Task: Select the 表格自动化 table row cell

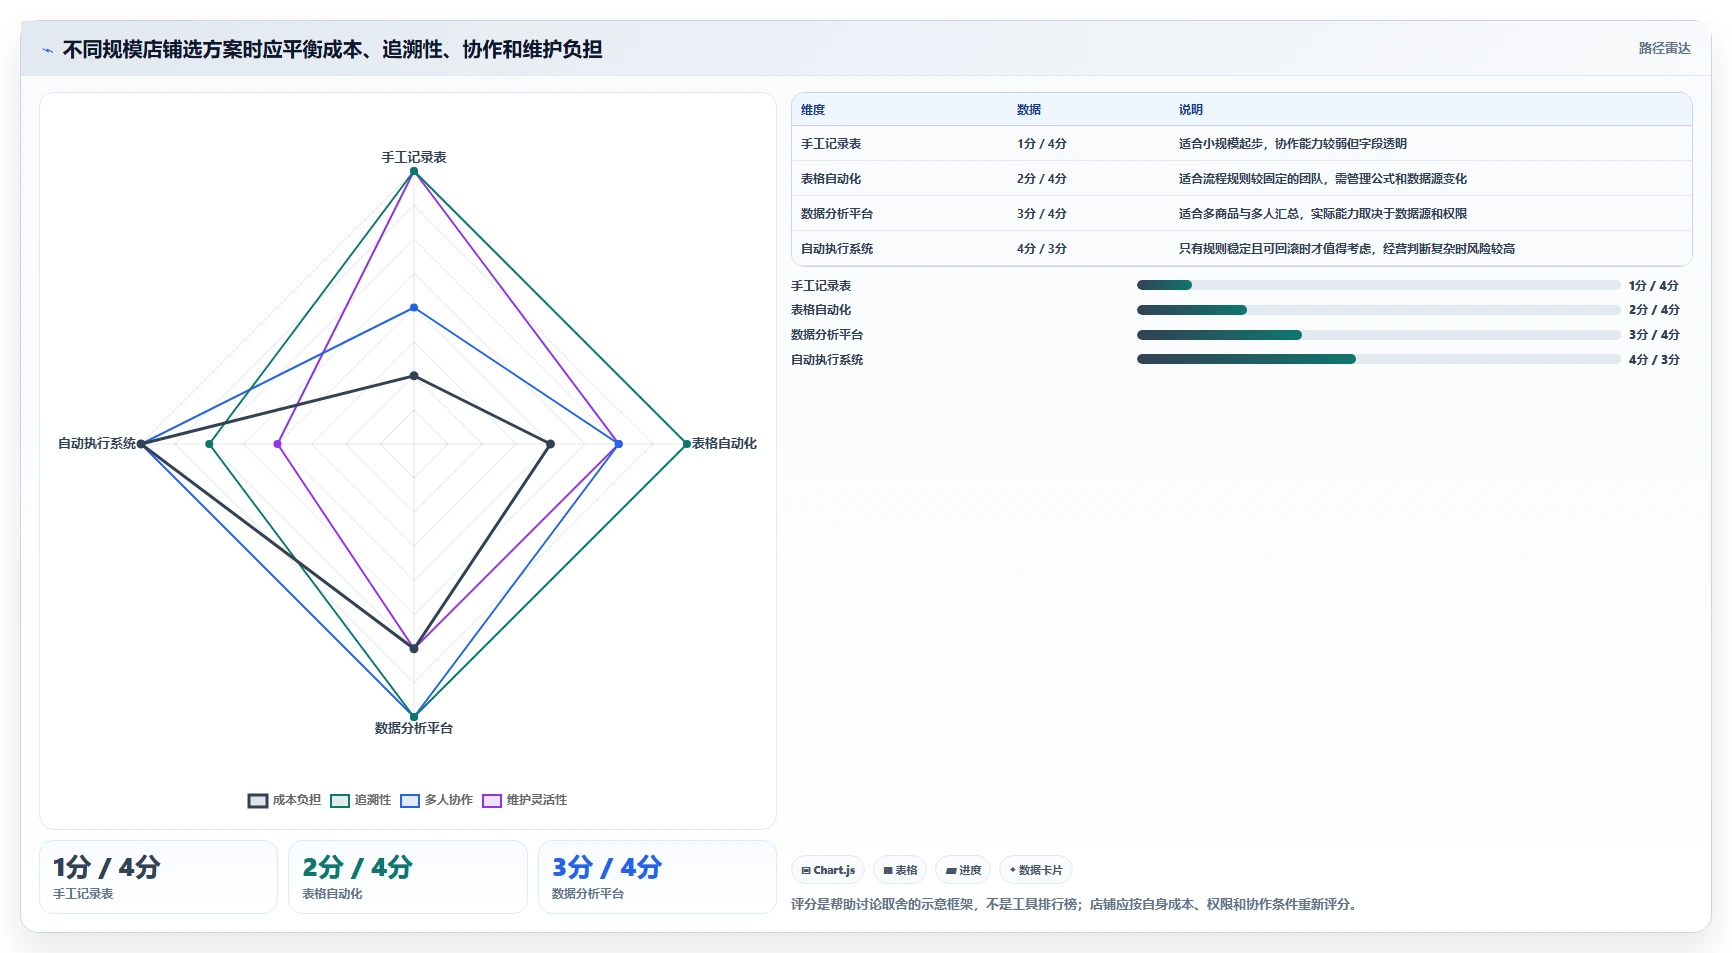Action: 831,179
